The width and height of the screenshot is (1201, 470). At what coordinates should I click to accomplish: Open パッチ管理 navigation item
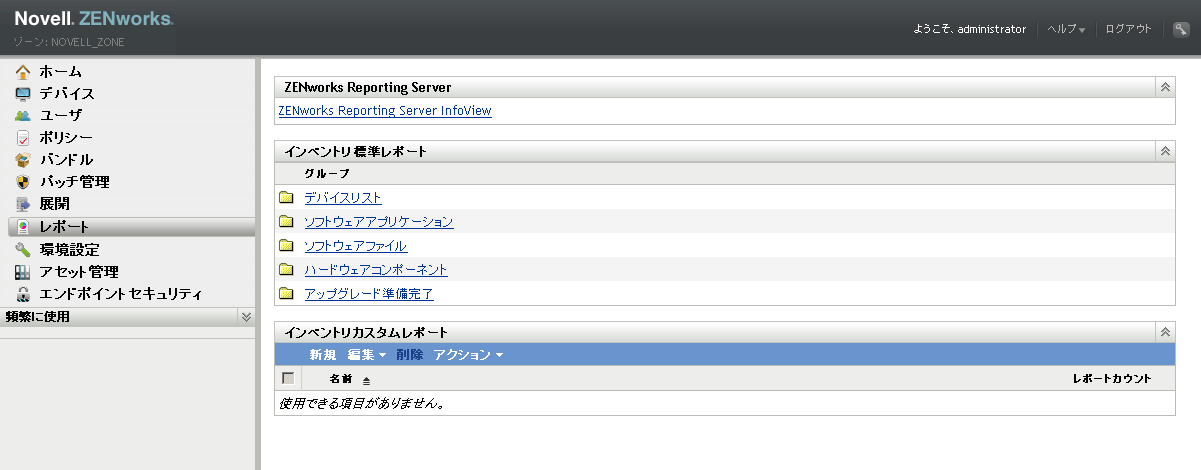point(75,182)
